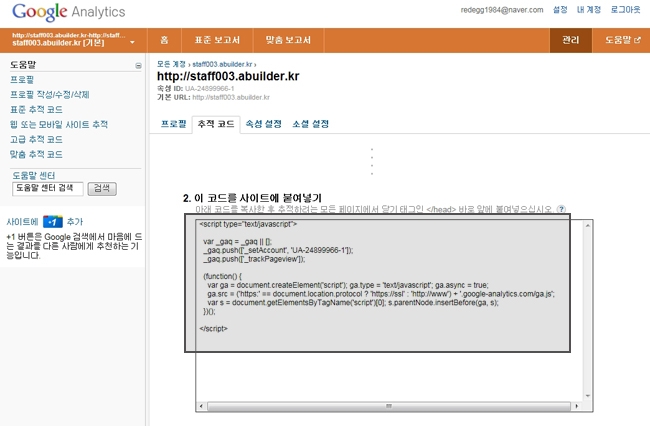Click the 도움말 센터 검색 input field
Image resolution: width=650 pixels, height=426 pixels.
pyautogui.click(x=47, y=188)
